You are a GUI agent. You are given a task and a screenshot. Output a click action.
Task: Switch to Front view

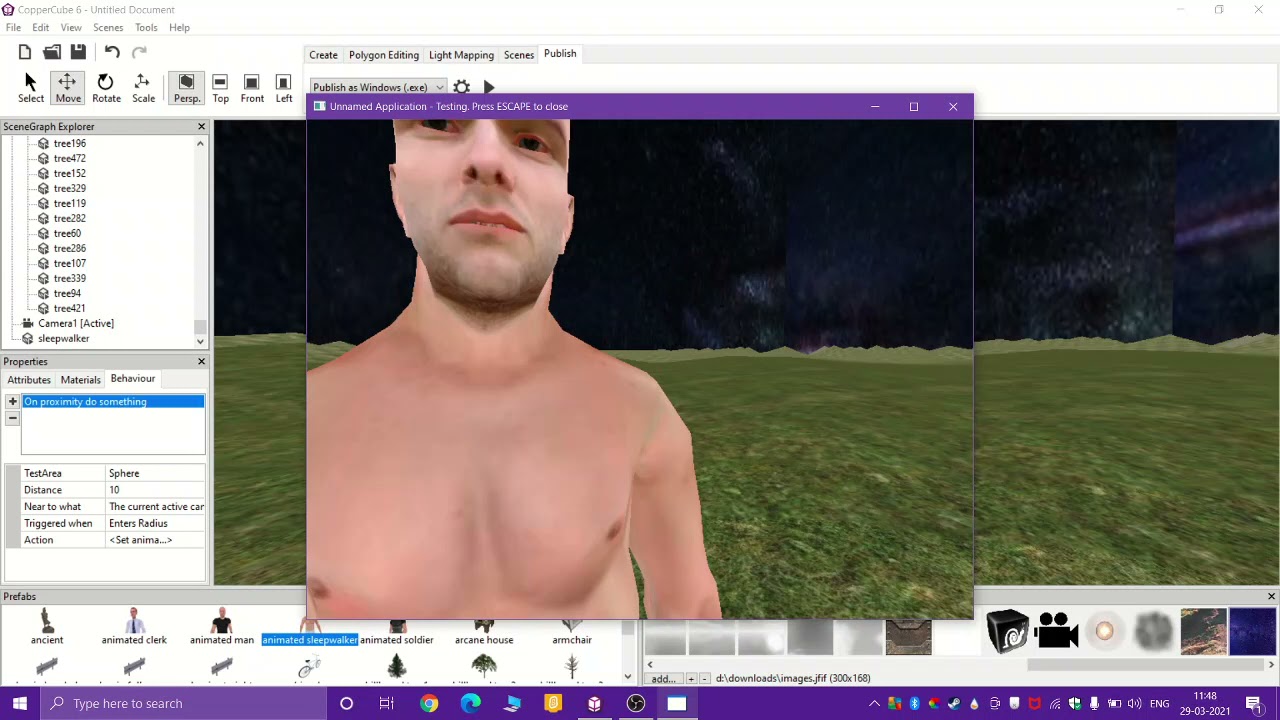[252, 88]
